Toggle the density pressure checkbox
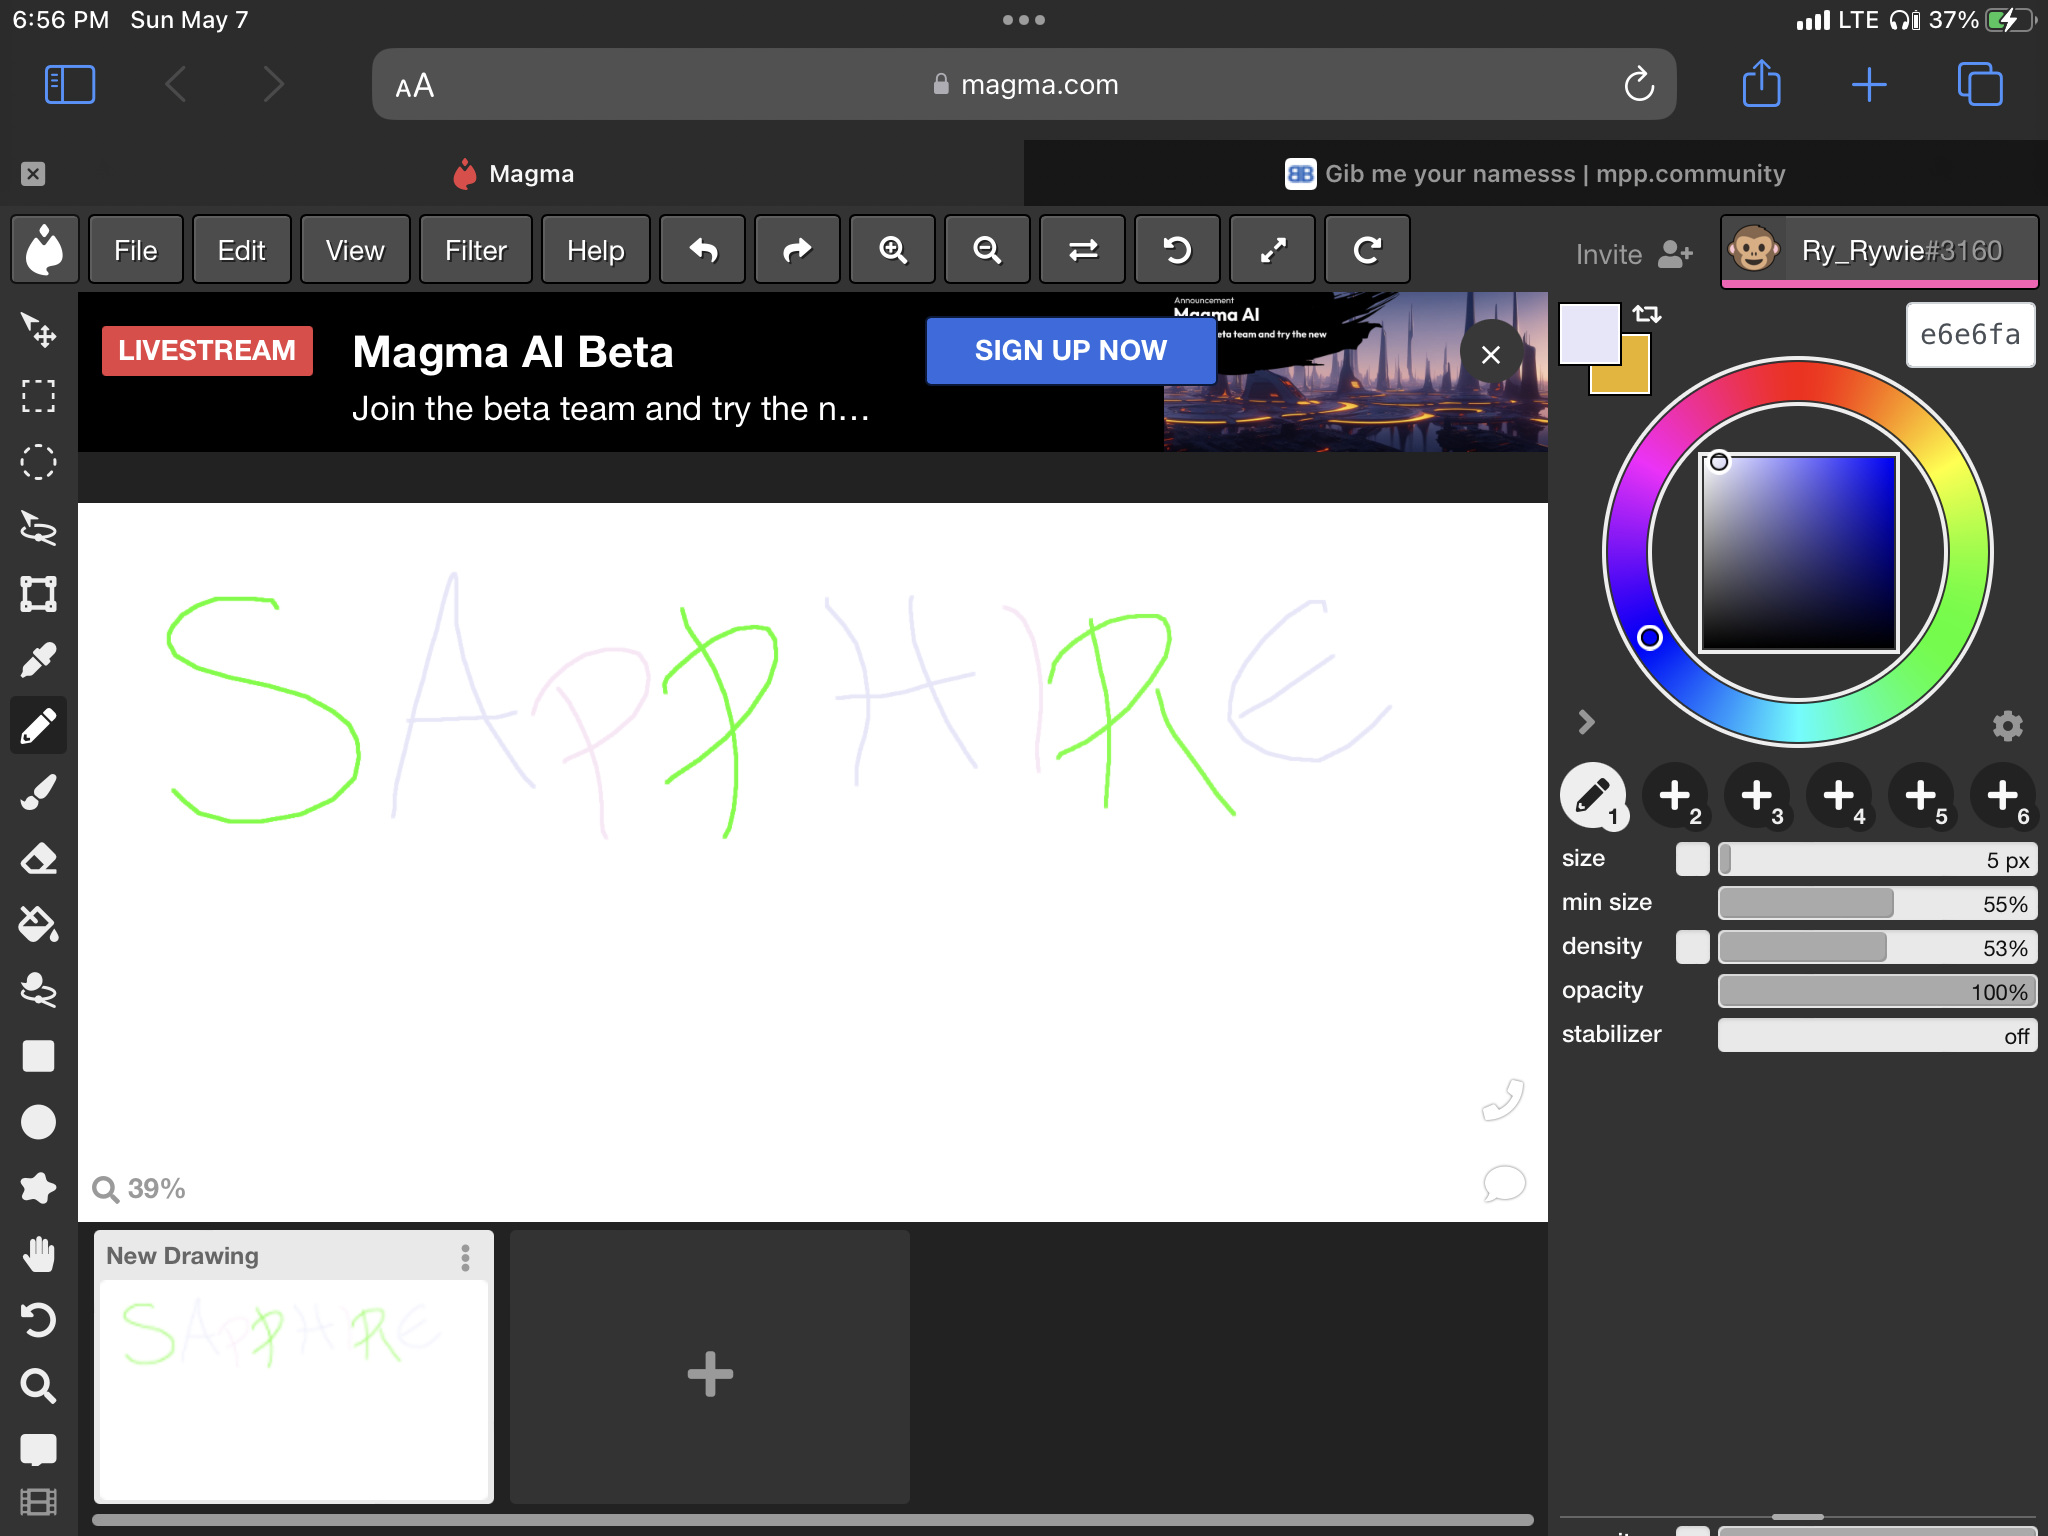 click(x=1692, y=947)
